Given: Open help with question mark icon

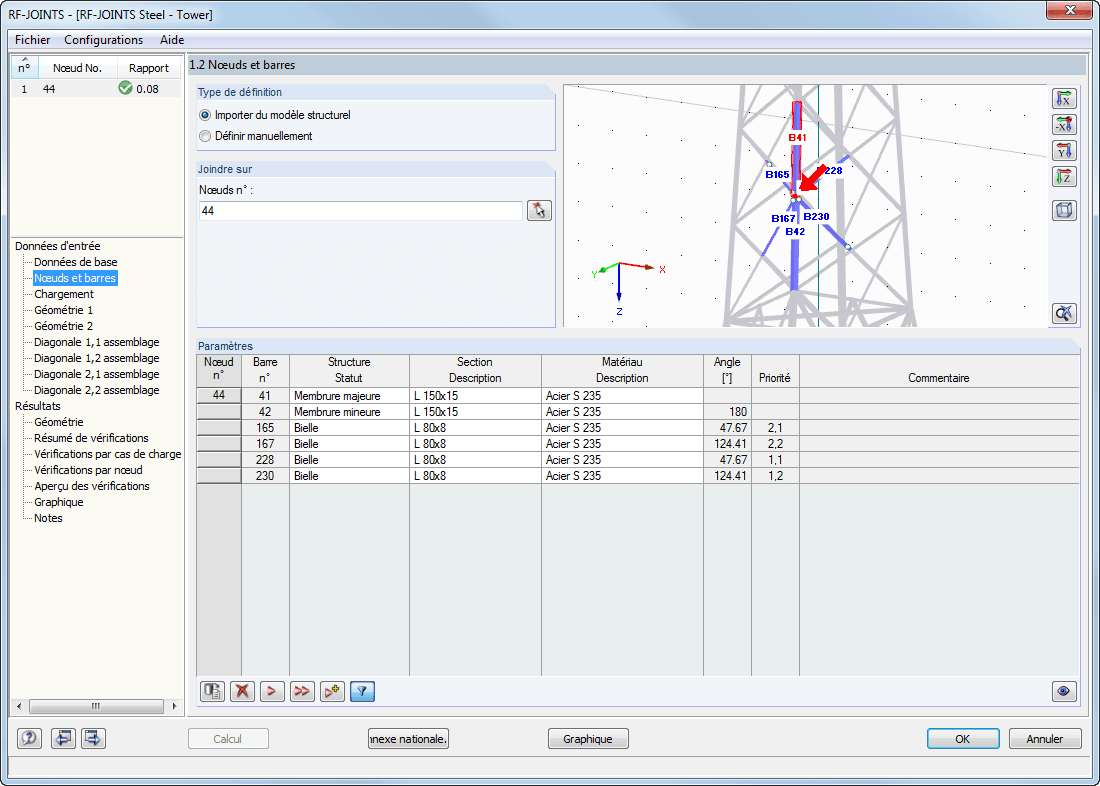Looking at the screenshot, I should (29, 739).
